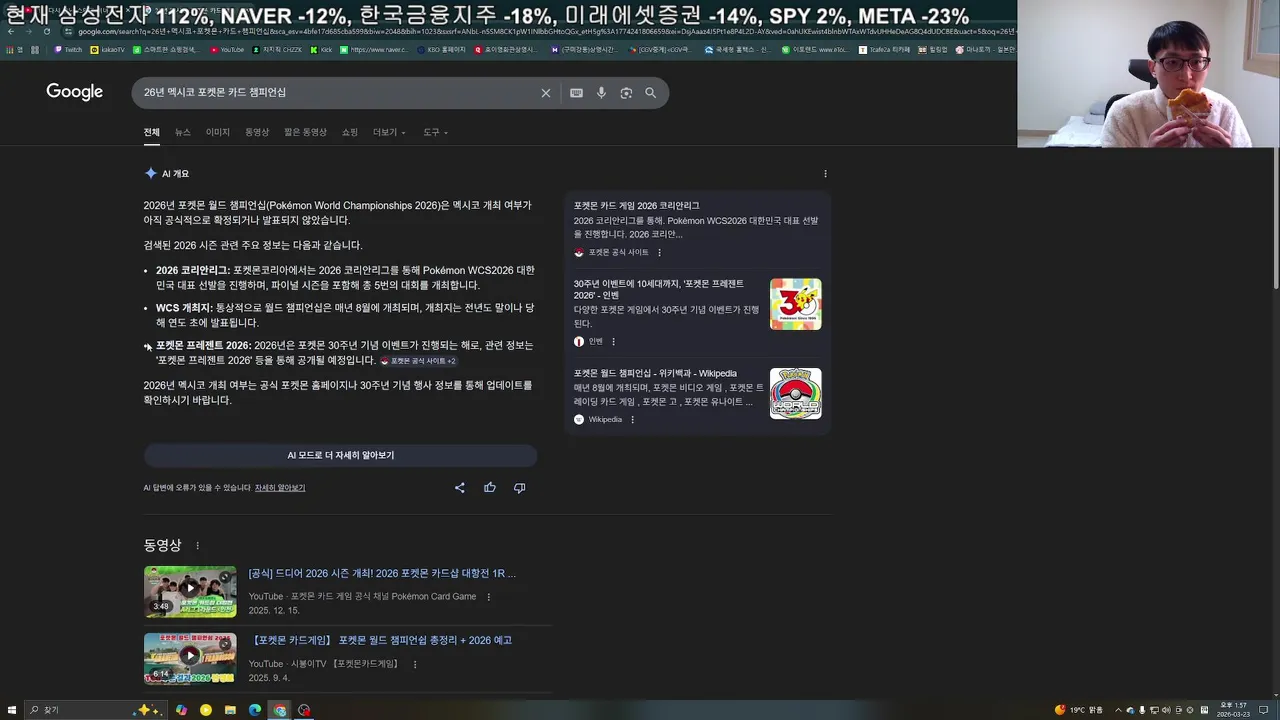The image size is (1280, 720).
Task: Open Microsoft Edge from the taskbar
Action: click(255, 710)
